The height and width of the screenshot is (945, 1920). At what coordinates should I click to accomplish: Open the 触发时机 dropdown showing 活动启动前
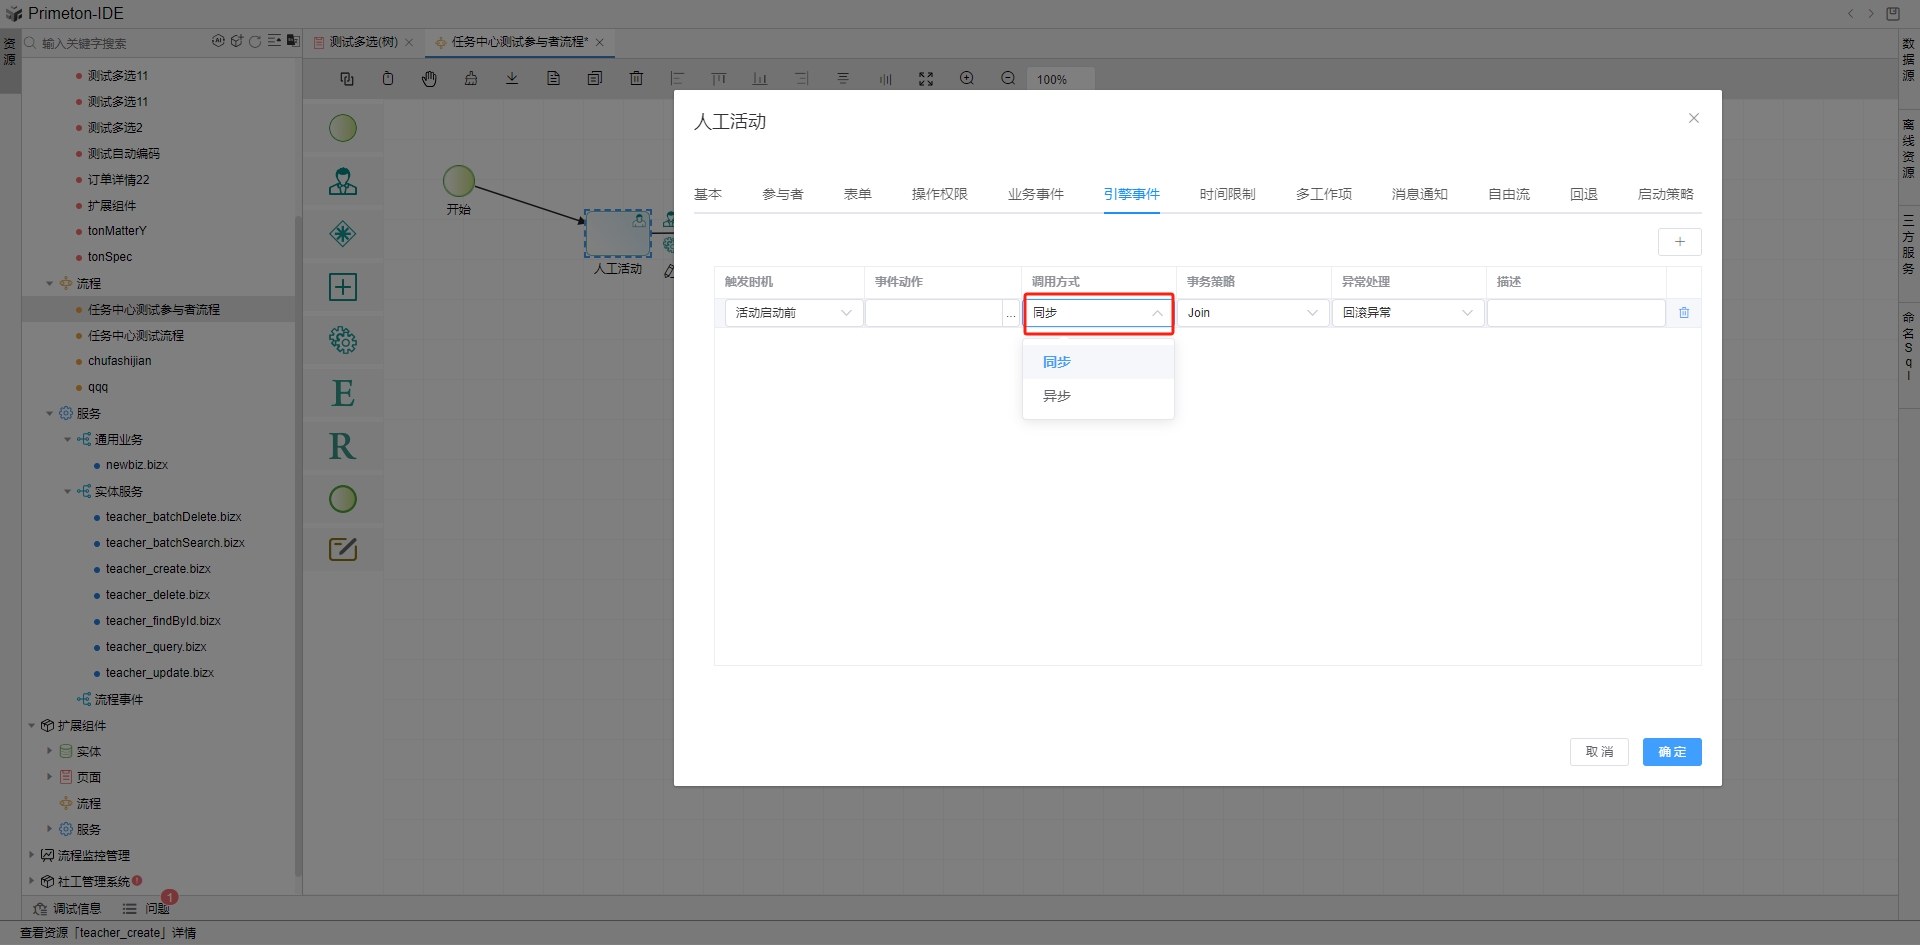click(x=793, y=313)
